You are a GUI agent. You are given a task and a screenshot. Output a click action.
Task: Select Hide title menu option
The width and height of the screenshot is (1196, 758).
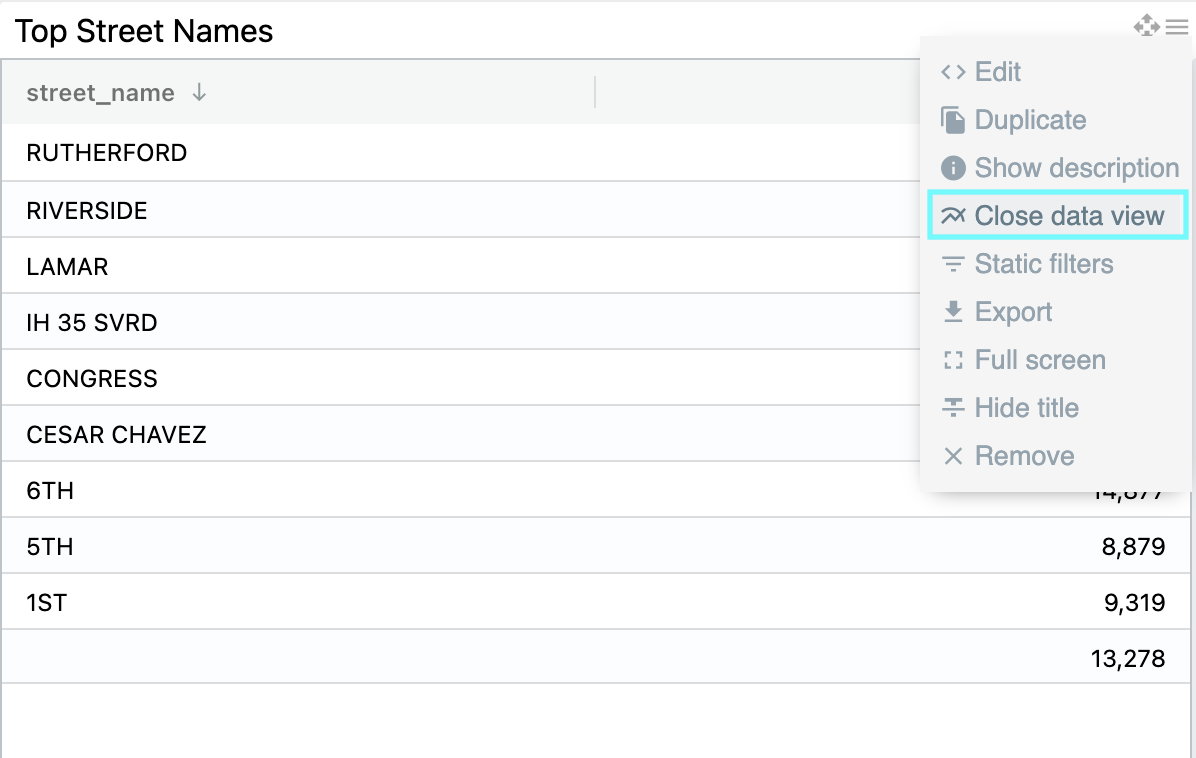pyautogui.click(x=1026, y=408)
